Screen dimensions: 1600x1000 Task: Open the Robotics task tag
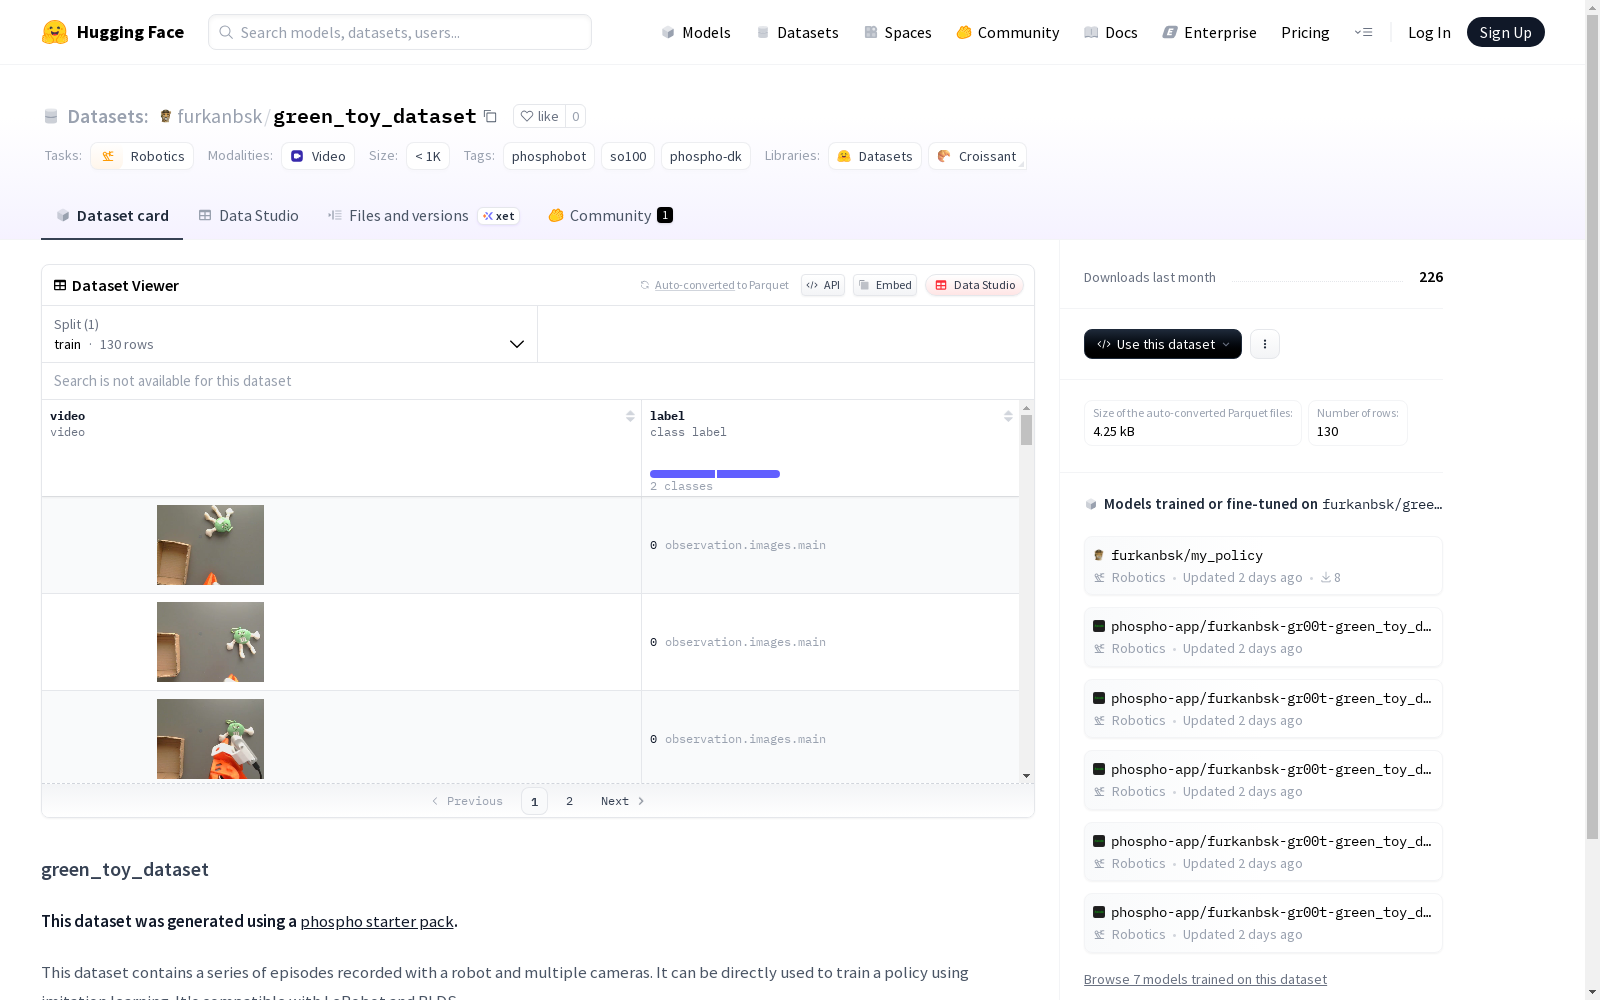click(x=142, y=156)
